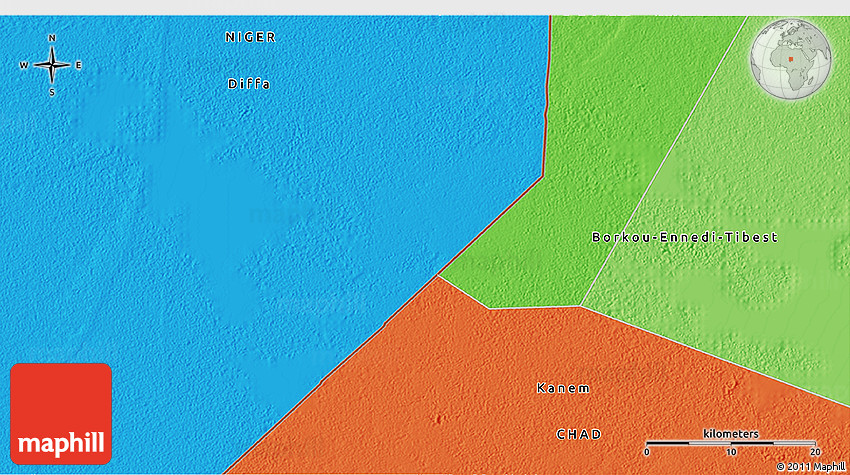Click the 0 mark on the scale
850x475 pixels.
[x=647, y=452]
